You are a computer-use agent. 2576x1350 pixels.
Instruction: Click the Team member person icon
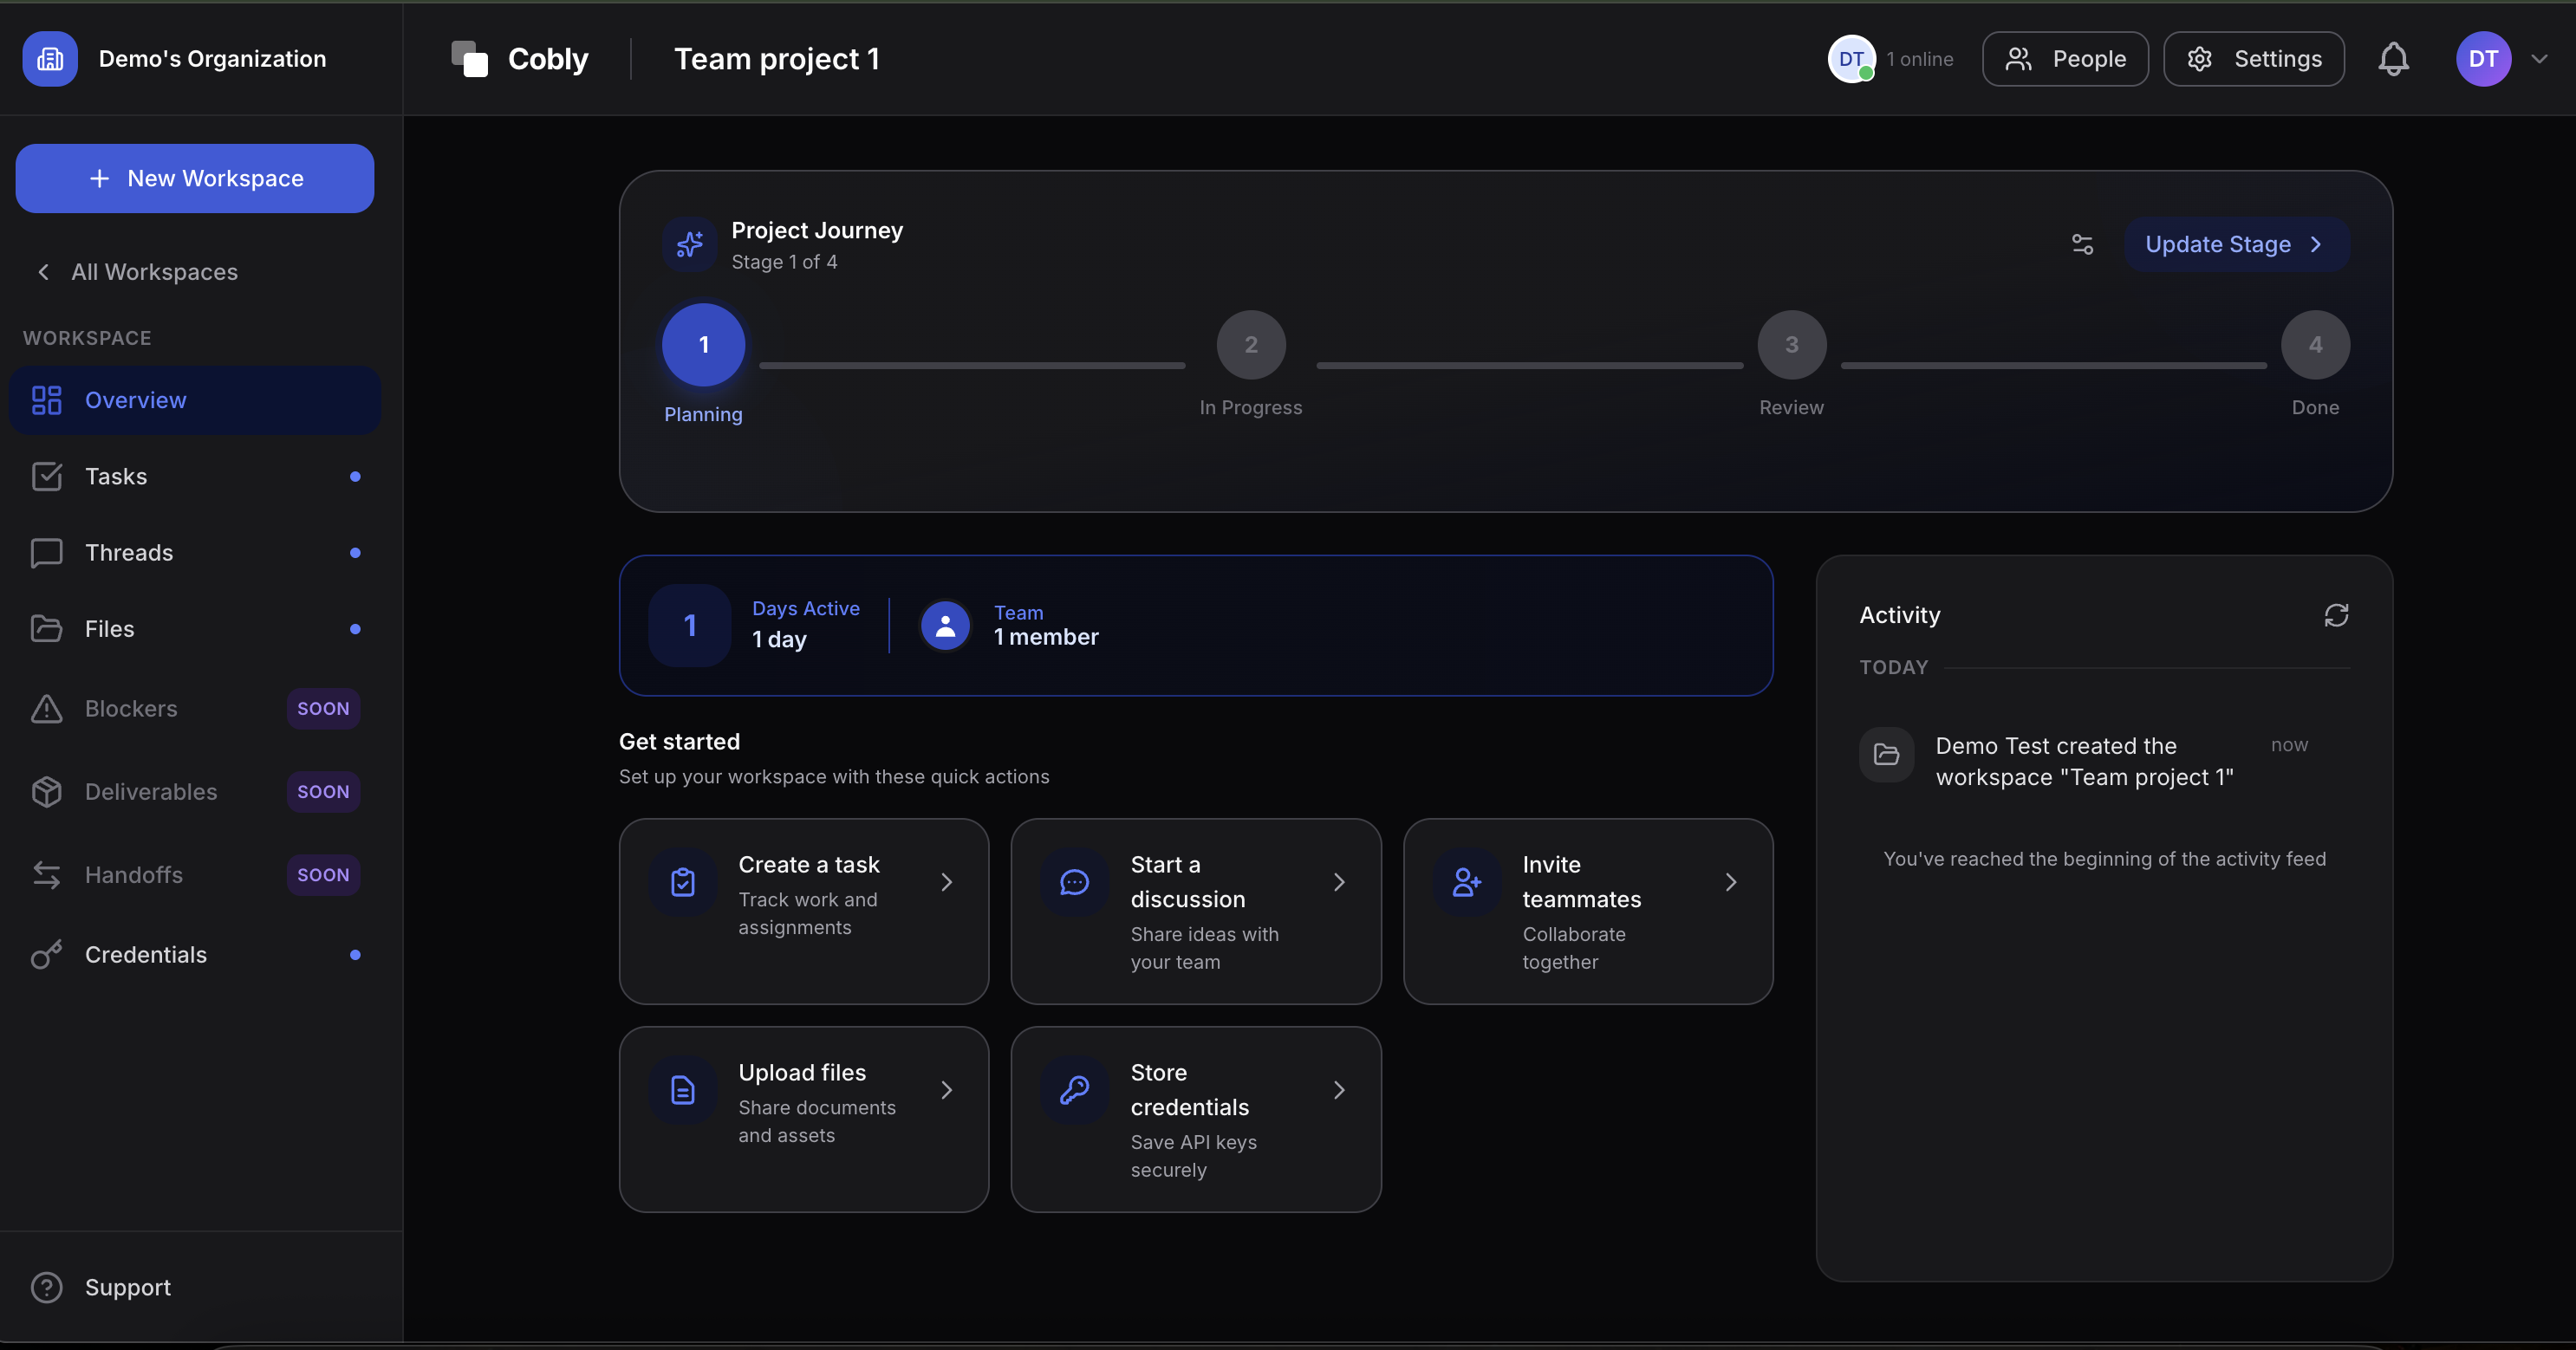pyautogui.click(x=945, y=626)
